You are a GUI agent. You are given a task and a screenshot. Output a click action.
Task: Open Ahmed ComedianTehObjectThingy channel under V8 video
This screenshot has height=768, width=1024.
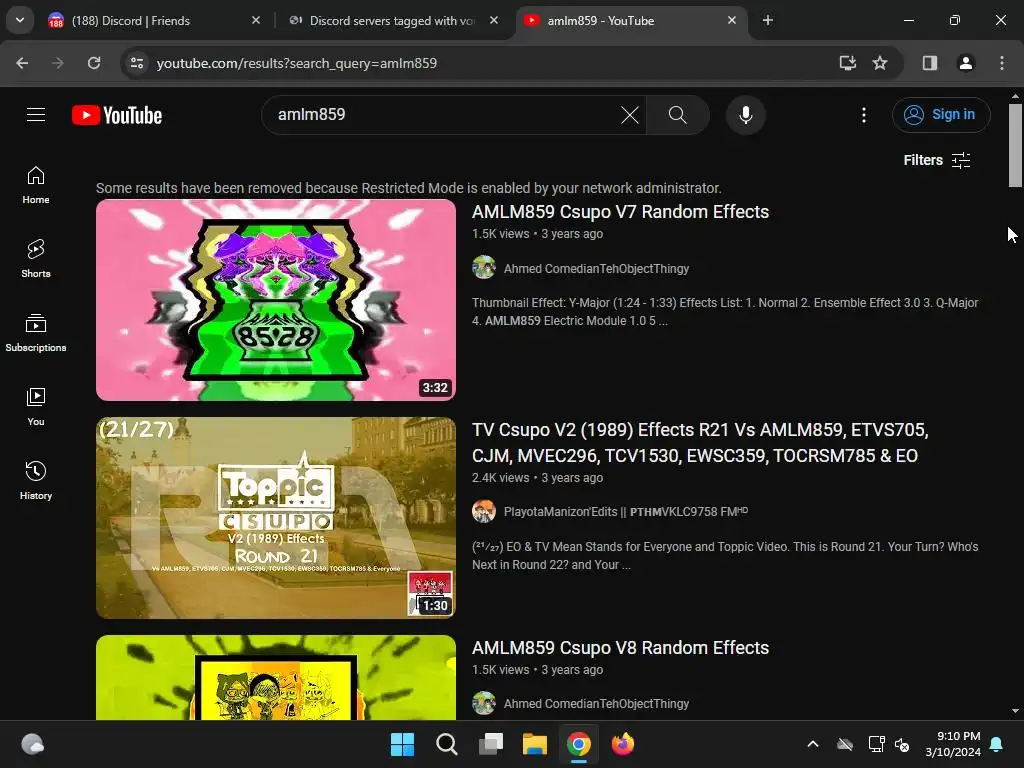596,704
